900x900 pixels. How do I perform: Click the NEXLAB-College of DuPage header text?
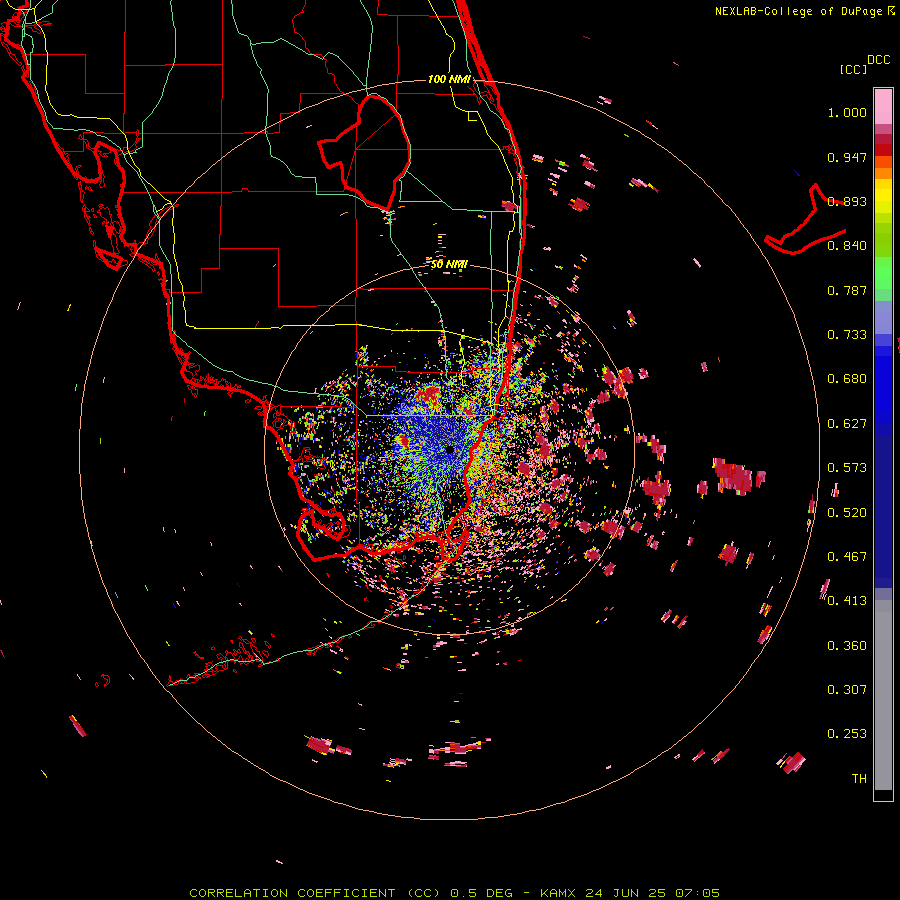coord(798,11)
